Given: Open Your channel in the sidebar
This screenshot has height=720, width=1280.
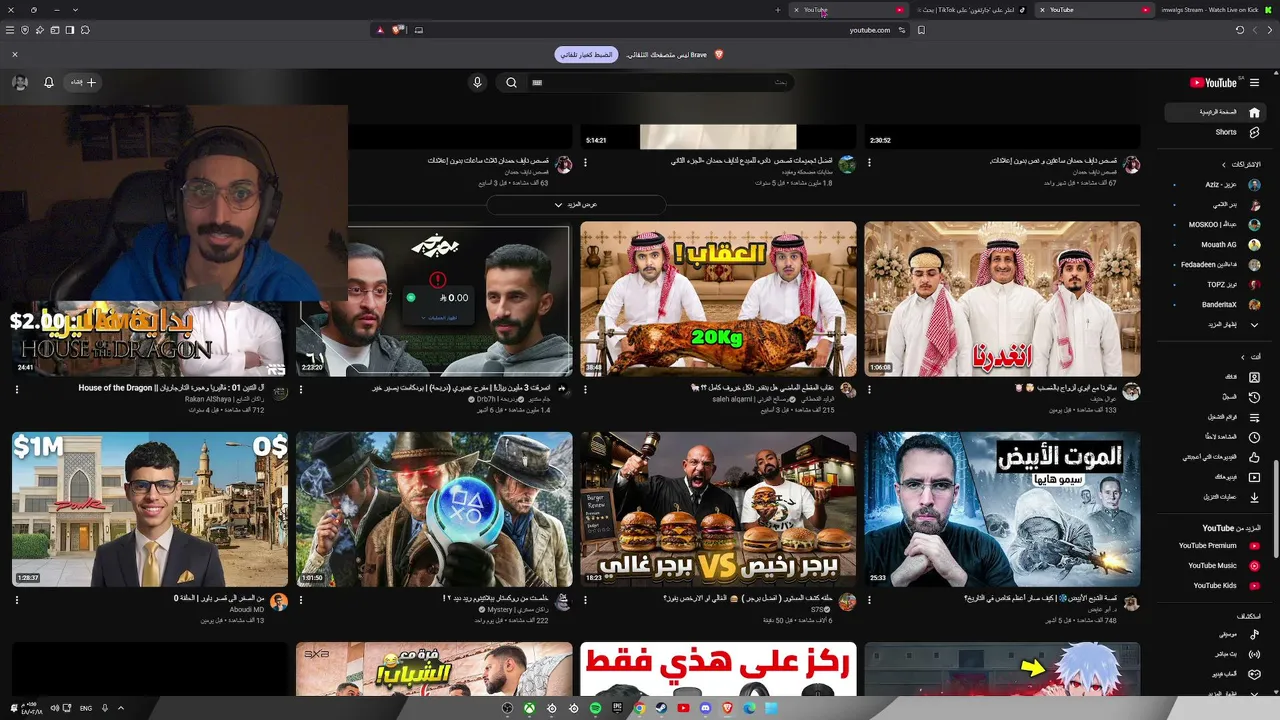Looking at the screenshot, I should pyautogui.click(x=1216, y=377).
